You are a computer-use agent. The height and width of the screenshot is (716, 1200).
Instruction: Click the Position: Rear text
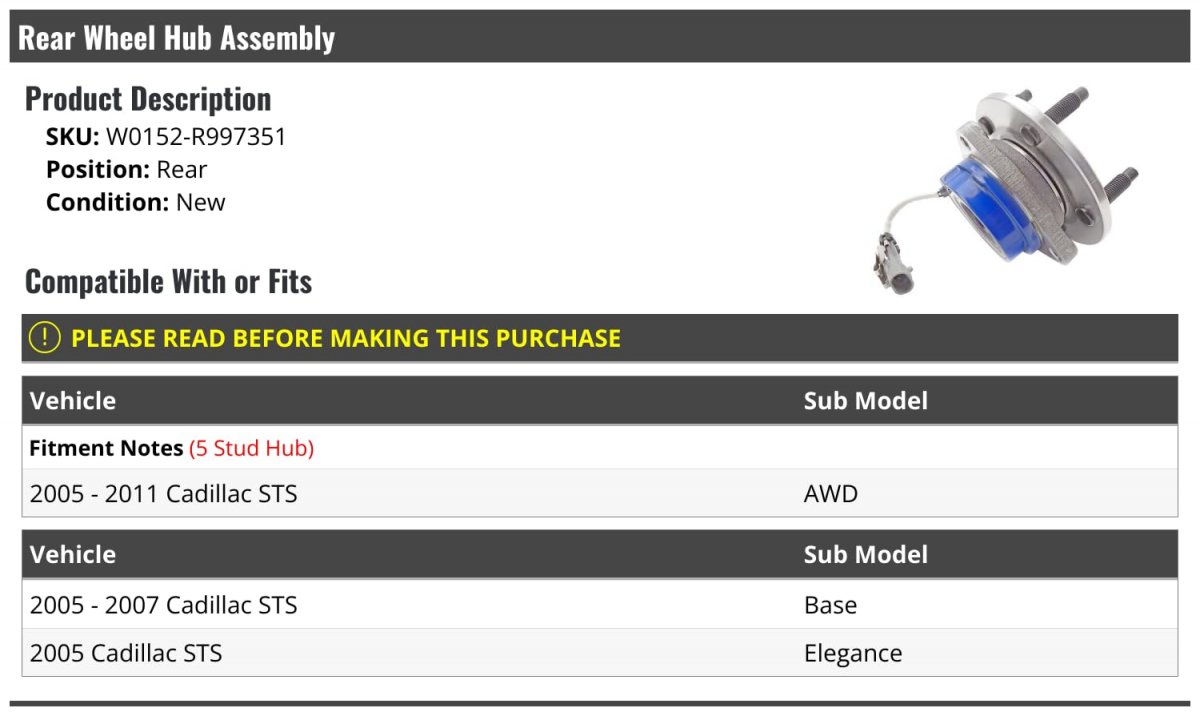127,170
